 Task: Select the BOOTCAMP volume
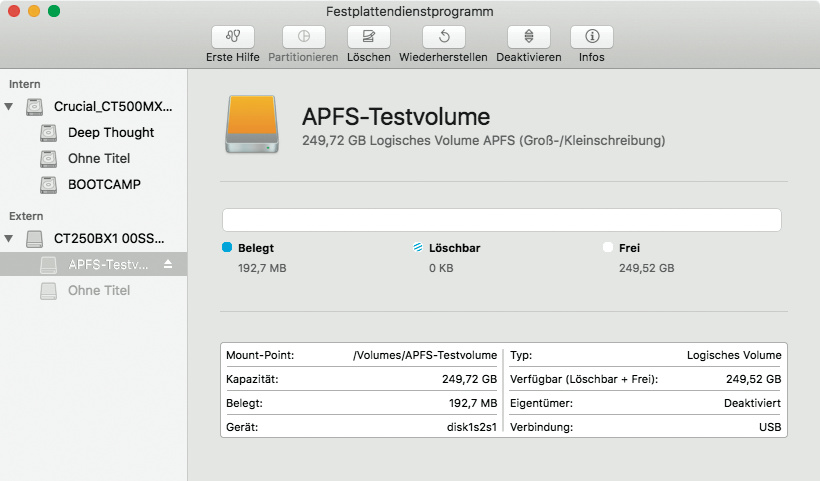[104, 184]
